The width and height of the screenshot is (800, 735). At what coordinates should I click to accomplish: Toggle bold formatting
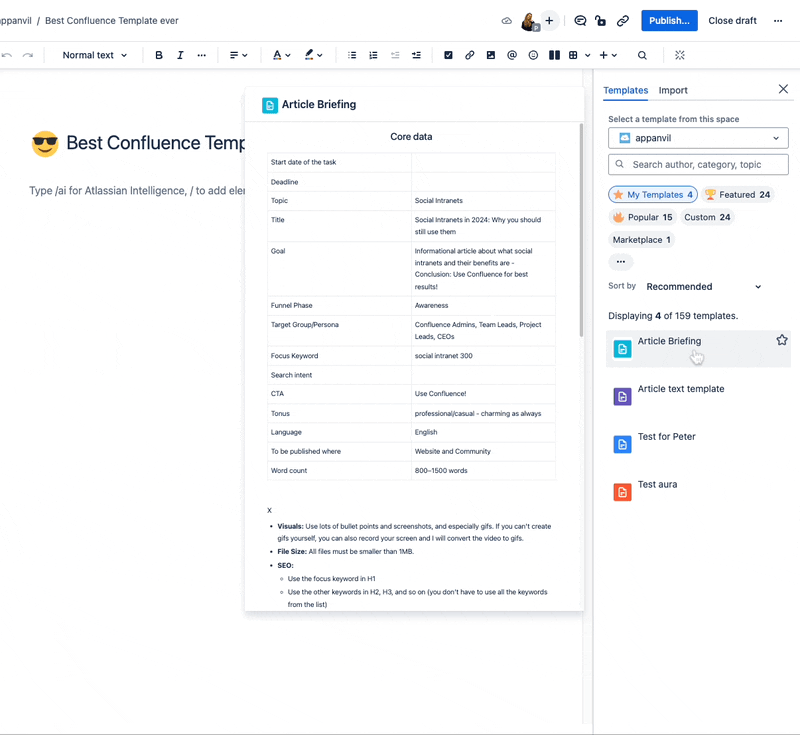tap(159, 55)
